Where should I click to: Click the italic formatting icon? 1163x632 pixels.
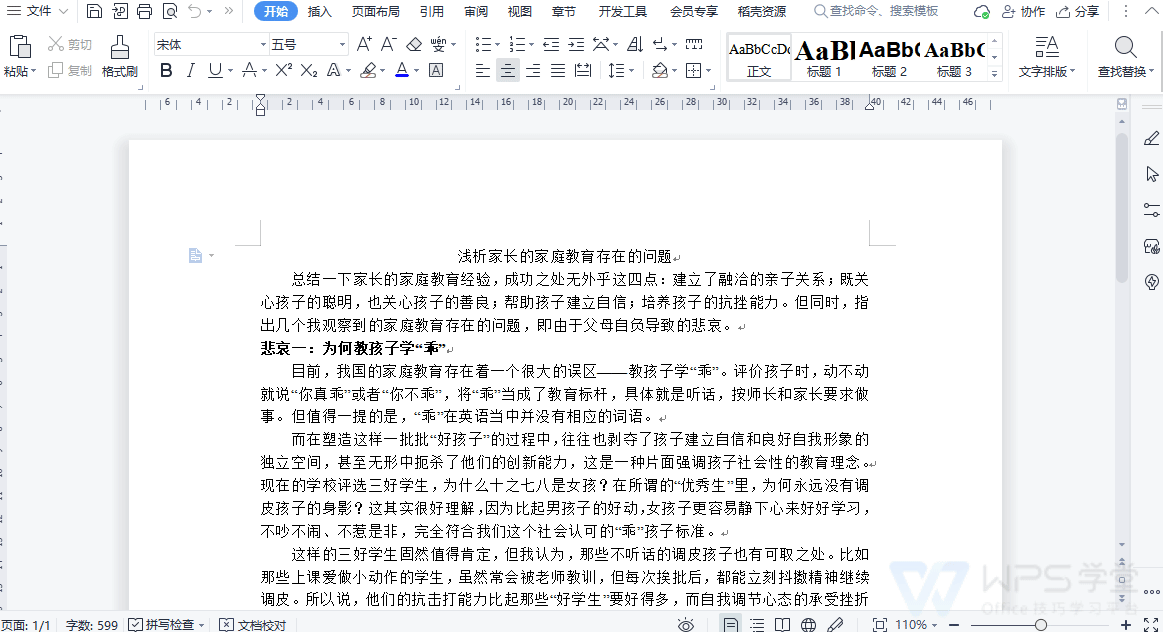[x=190, y=70]
